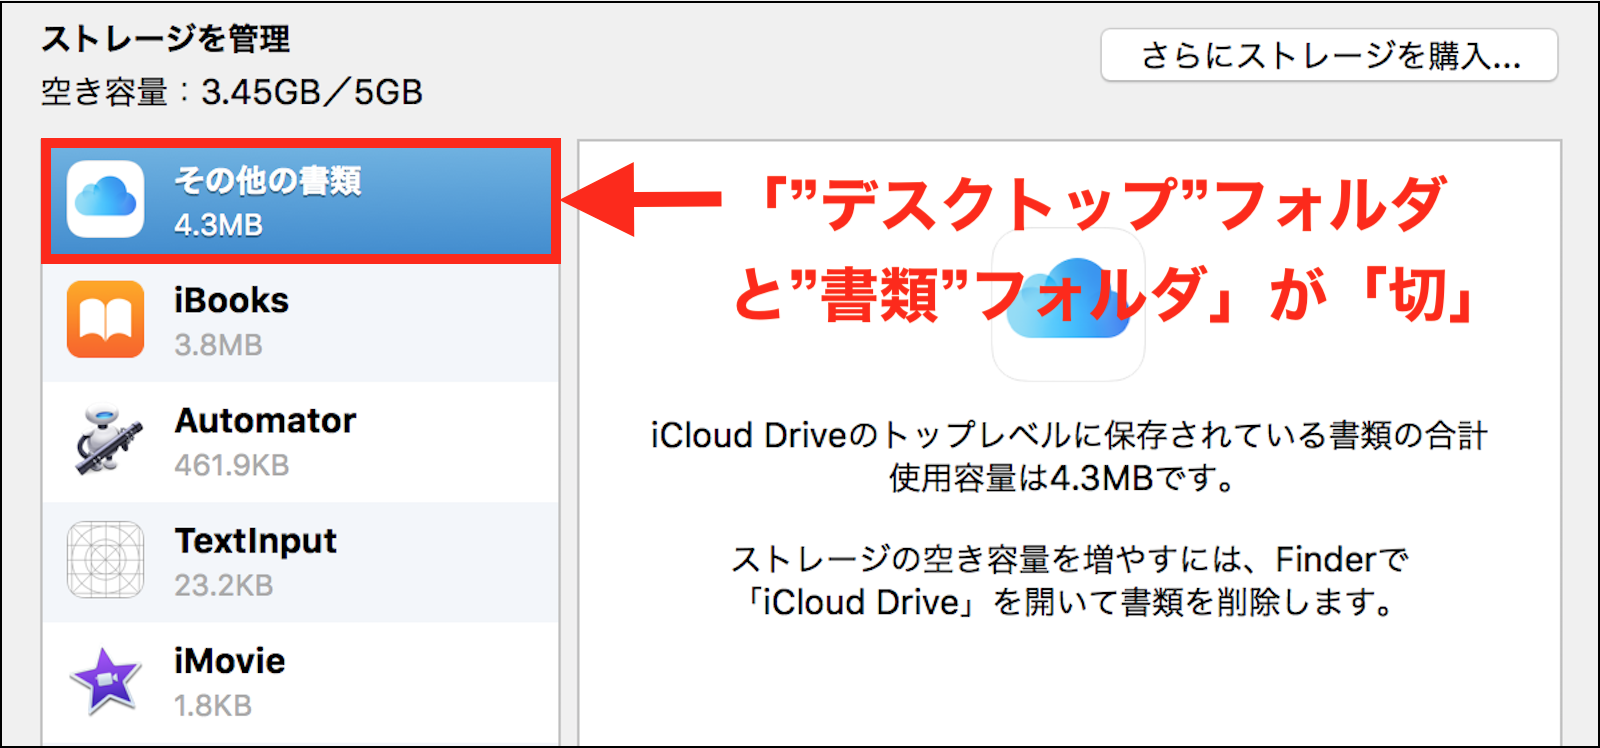Click さらにストレージを購入... button
Screen dimensions: 1600x748
(1329, 55)
